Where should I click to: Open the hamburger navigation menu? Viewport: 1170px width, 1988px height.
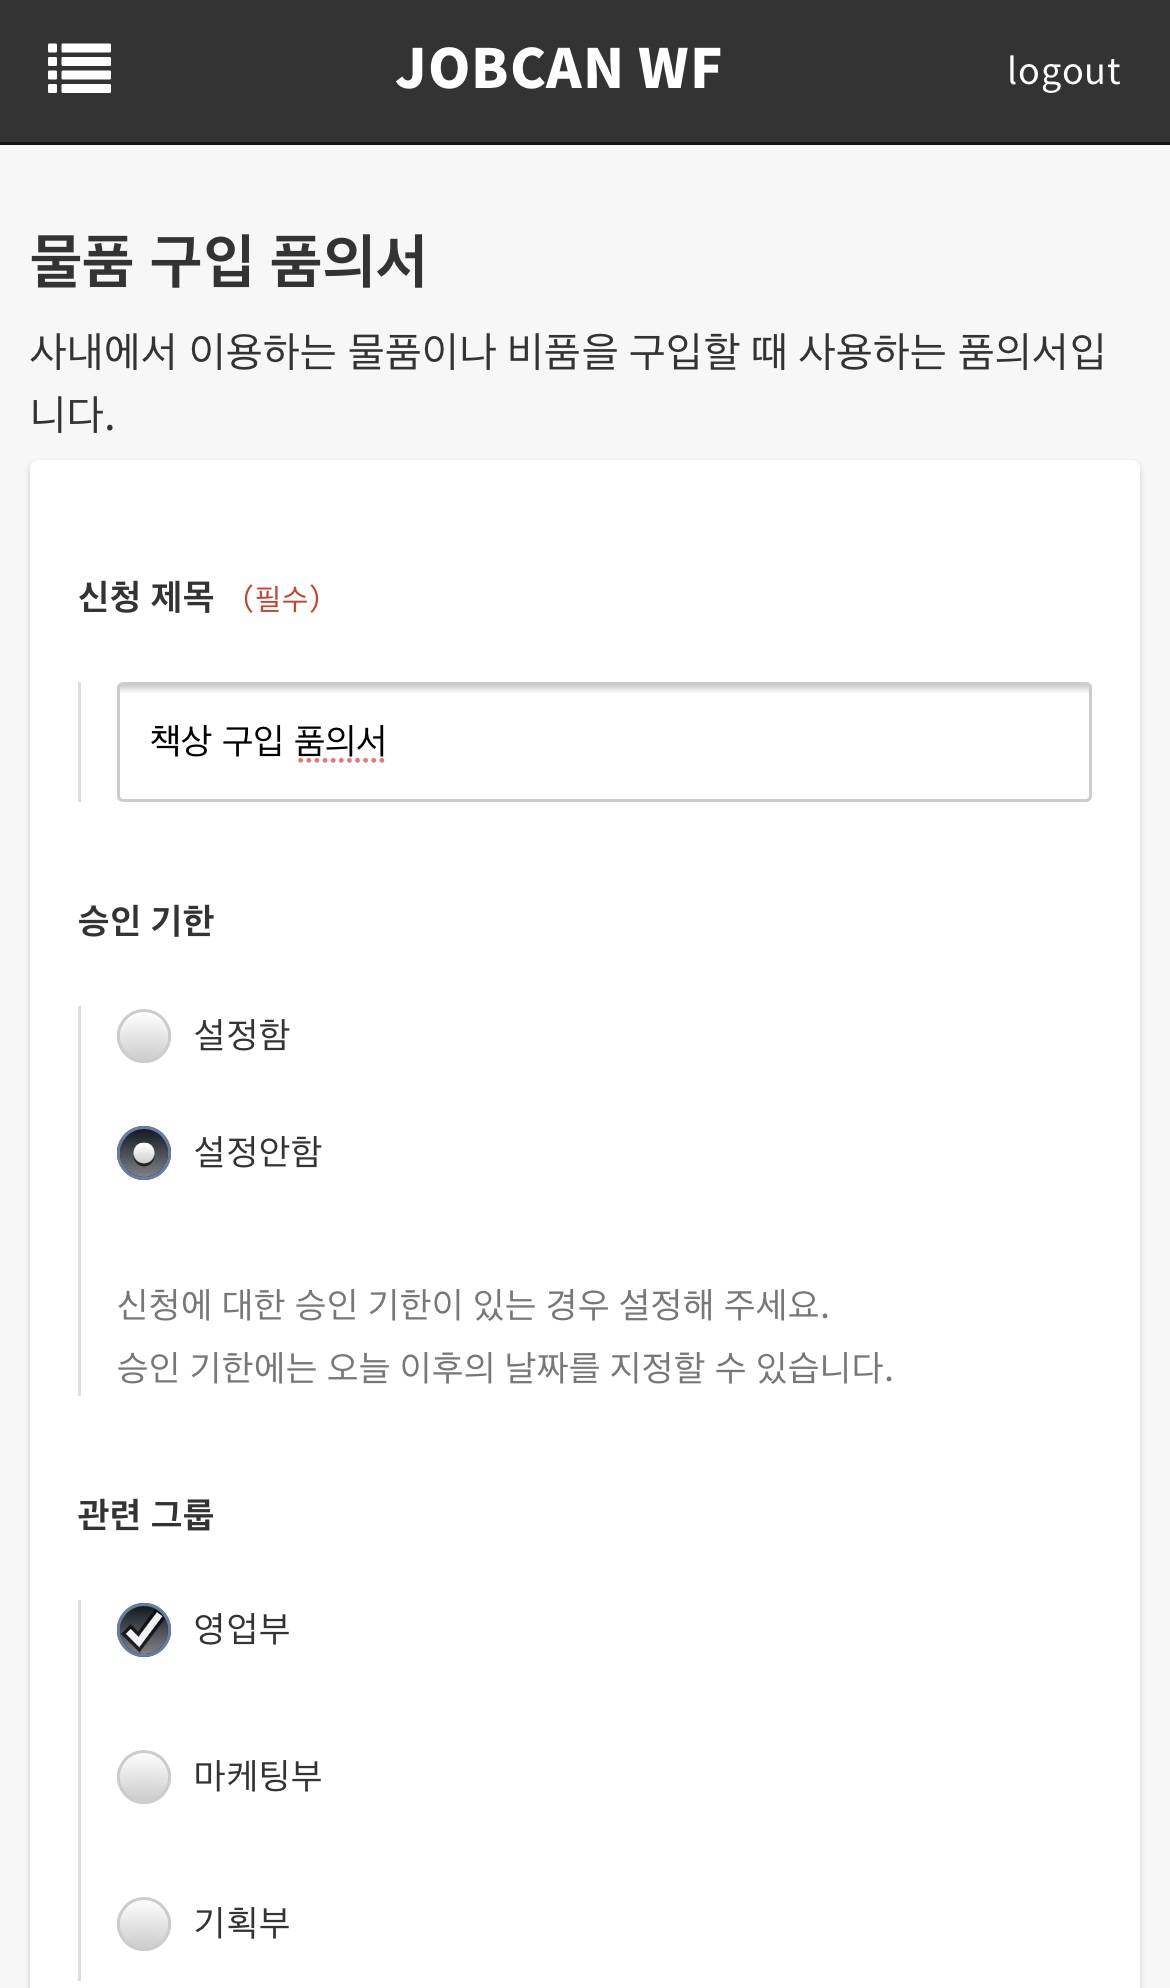[x=79, y=69]
